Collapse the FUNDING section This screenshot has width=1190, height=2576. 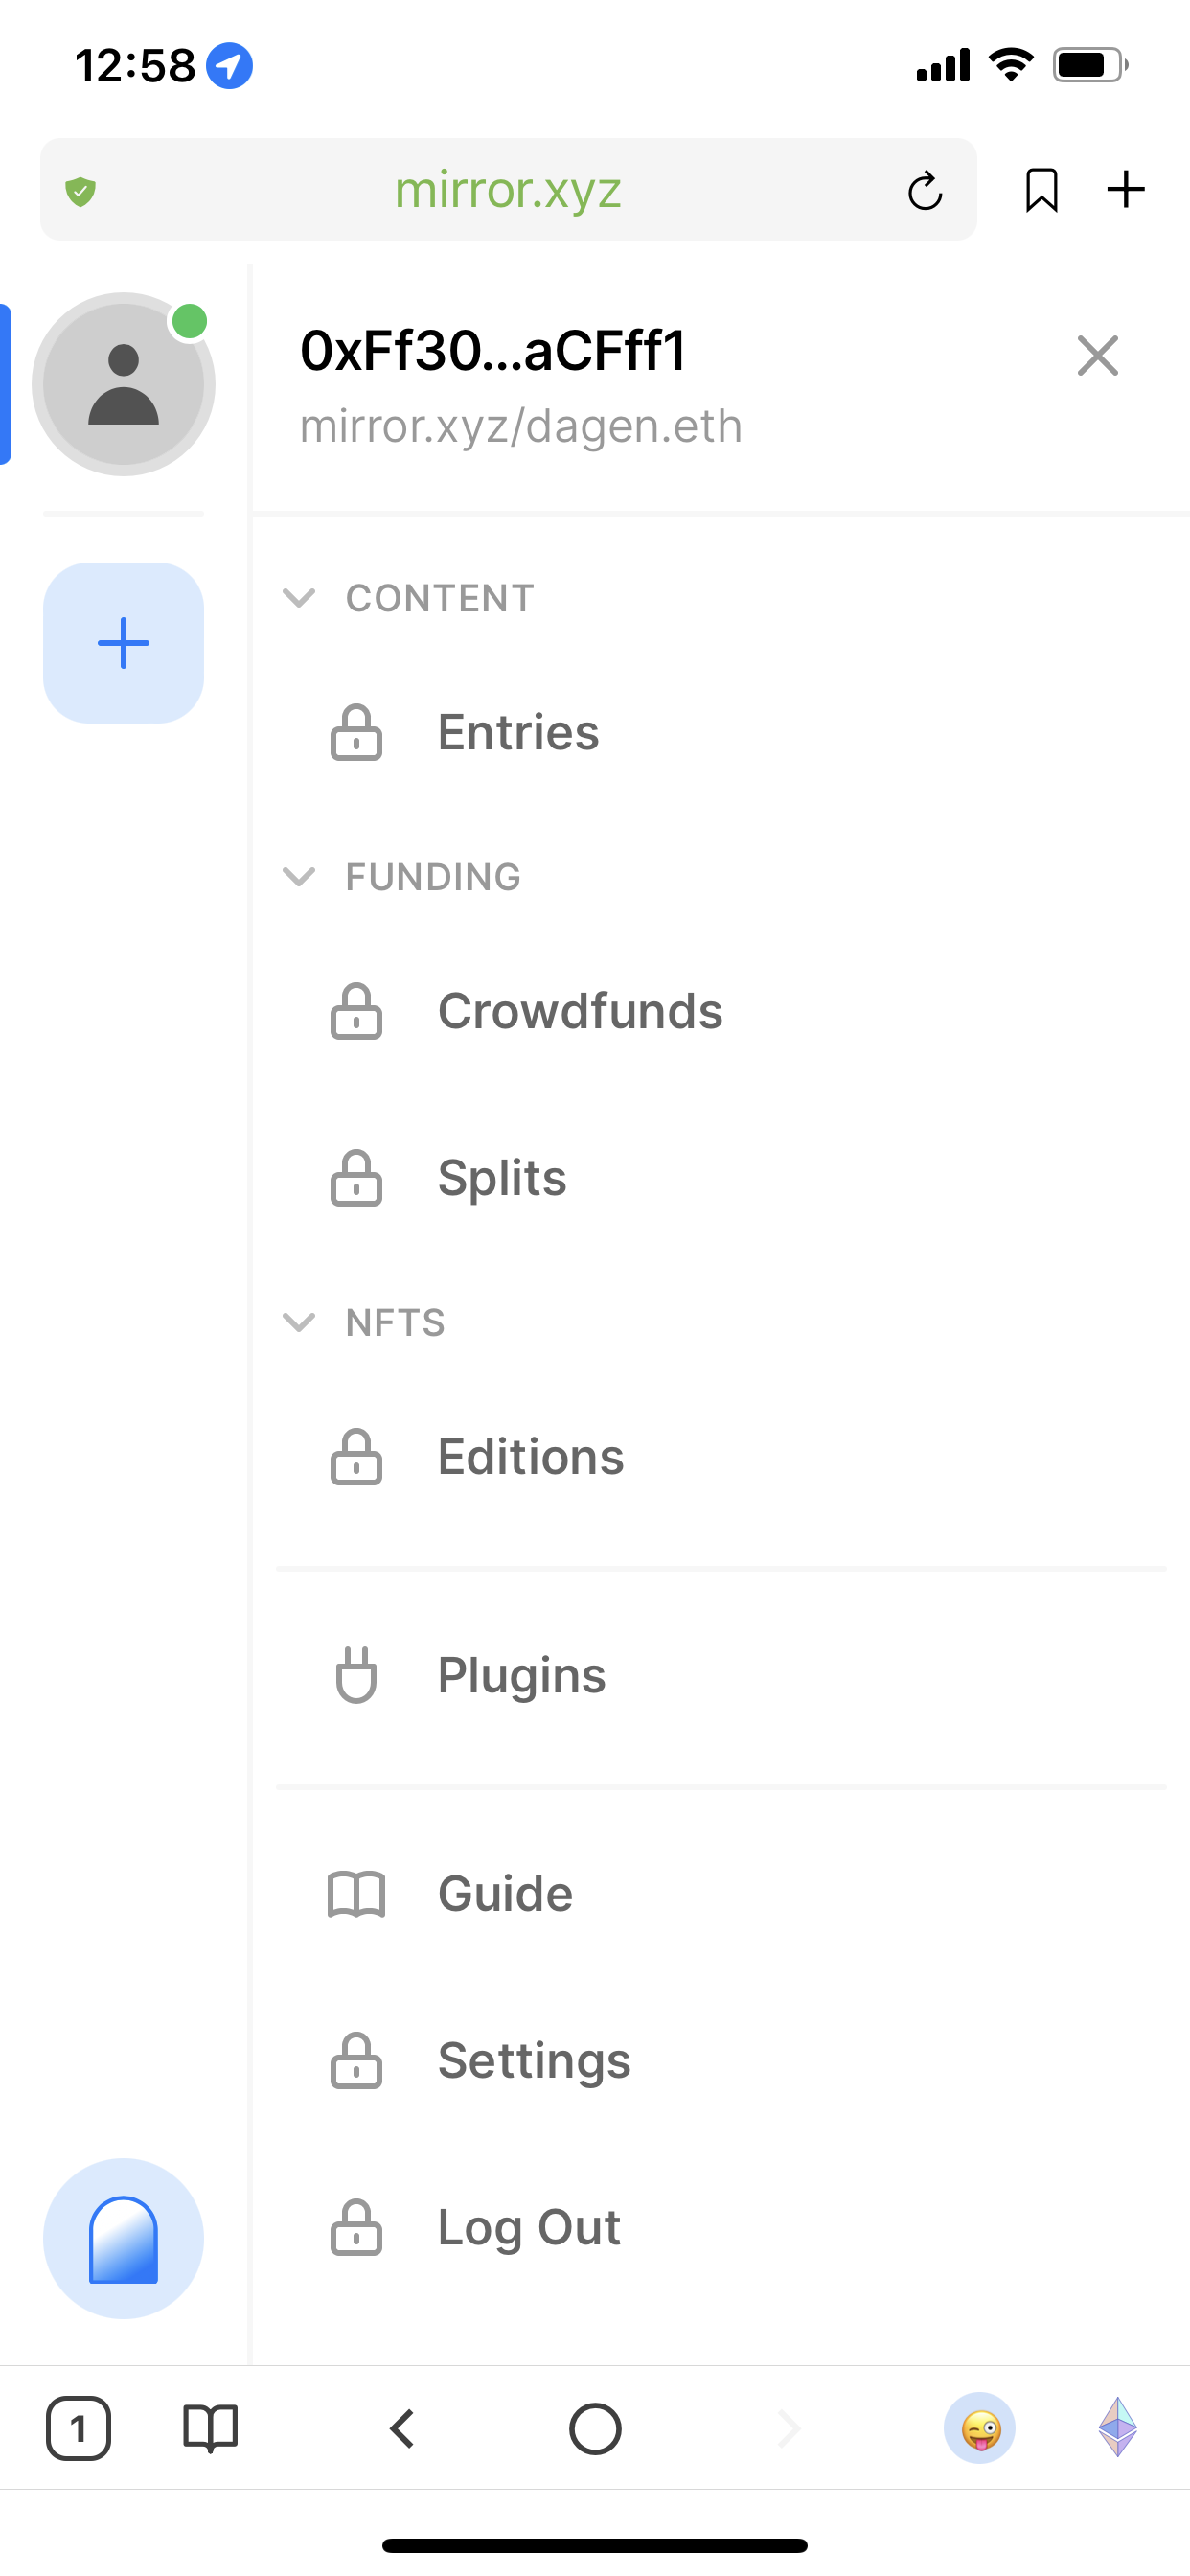coord(299,877)
